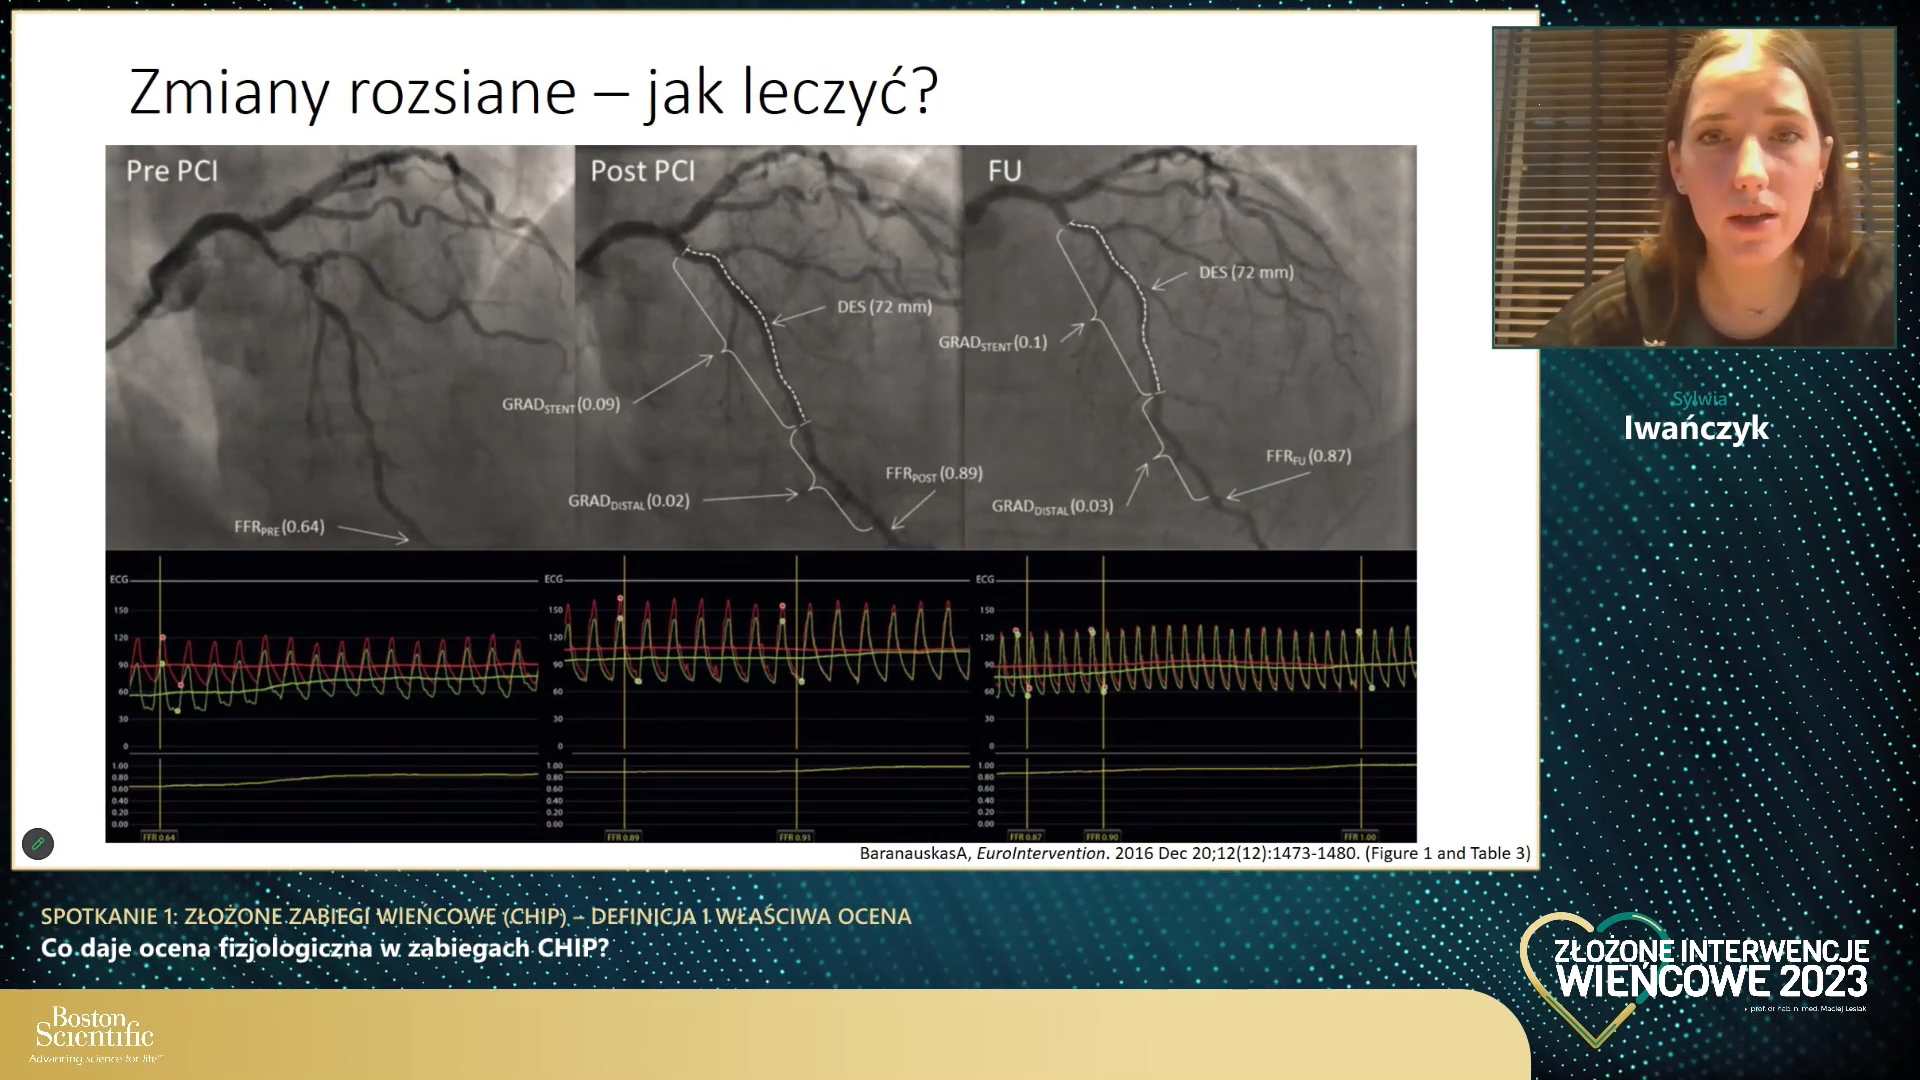The width and height of the screenshot is (1920, 1080).
Task: Click the 'FFR 0.64' marker under first pressure trace
Action: click(x=159, y=837)
